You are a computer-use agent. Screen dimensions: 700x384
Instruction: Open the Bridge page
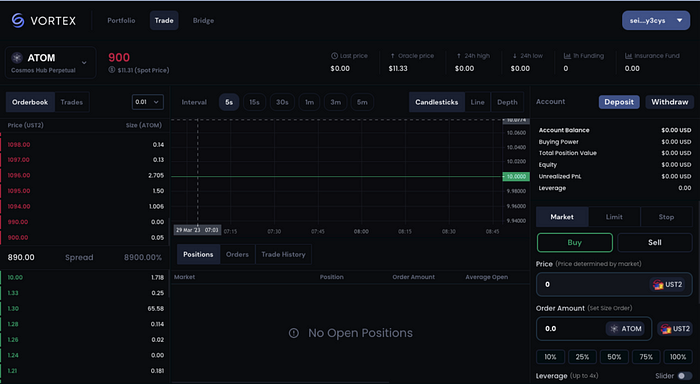coord(203,21)
